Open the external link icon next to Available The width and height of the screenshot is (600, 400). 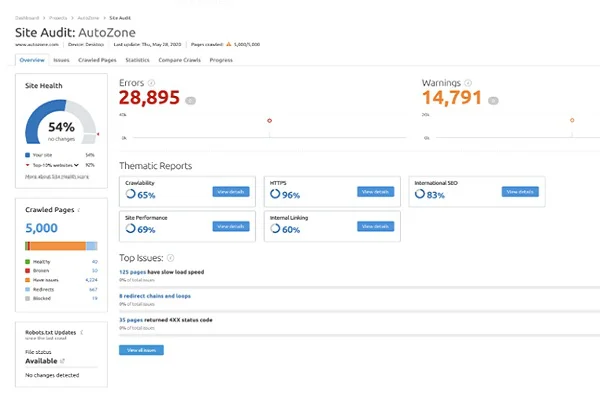point(62,361)
